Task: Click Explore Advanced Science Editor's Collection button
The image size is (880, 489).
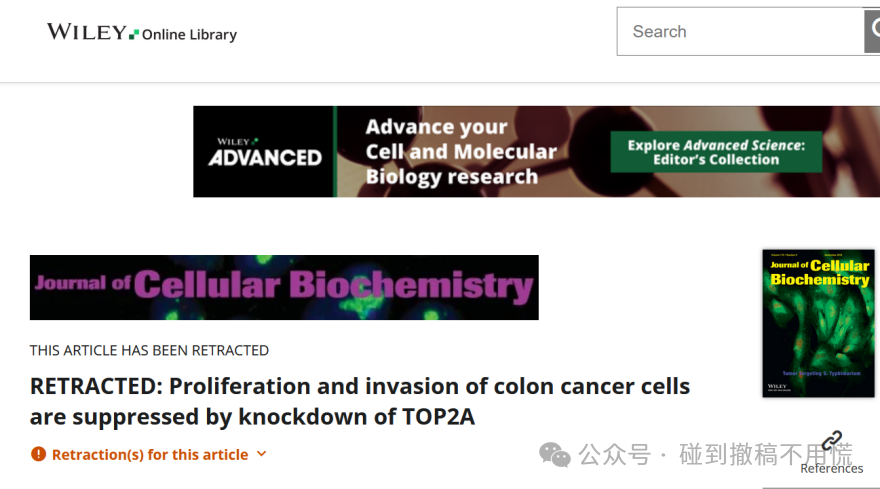Action: click(716, 152)
